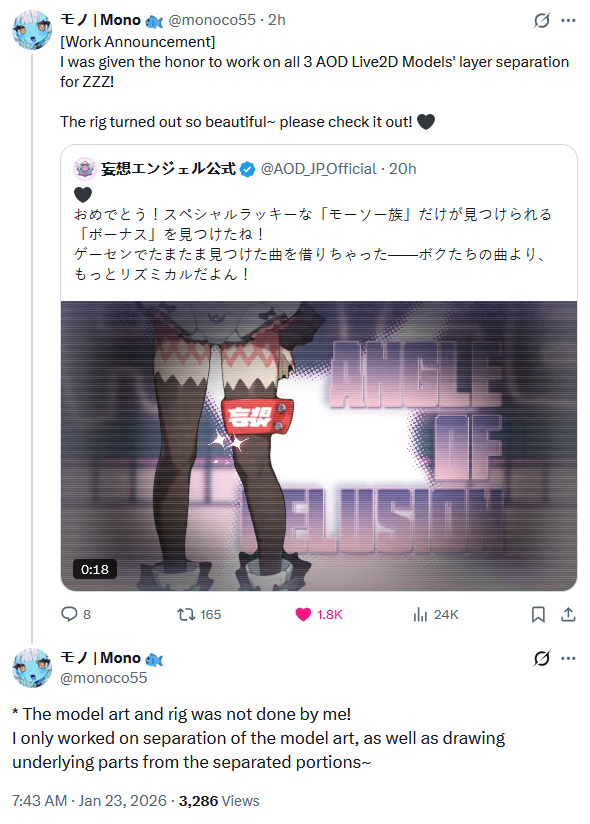This screenshot has height=824, width=590.
Task: Toggle the bookmark icon on the tweet
Action: coord(539,614)
